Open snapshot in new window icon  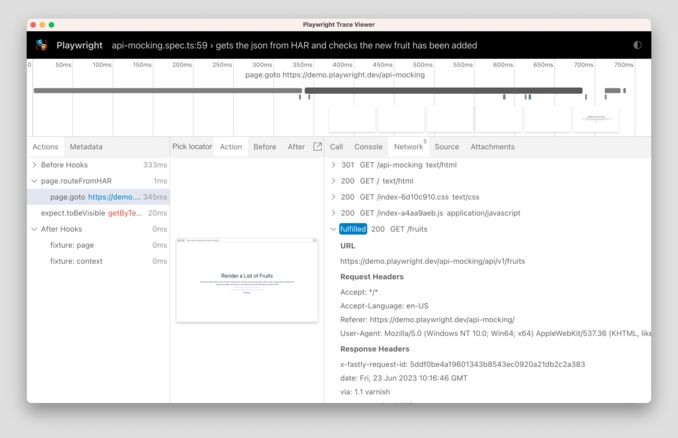click(318, 147)
